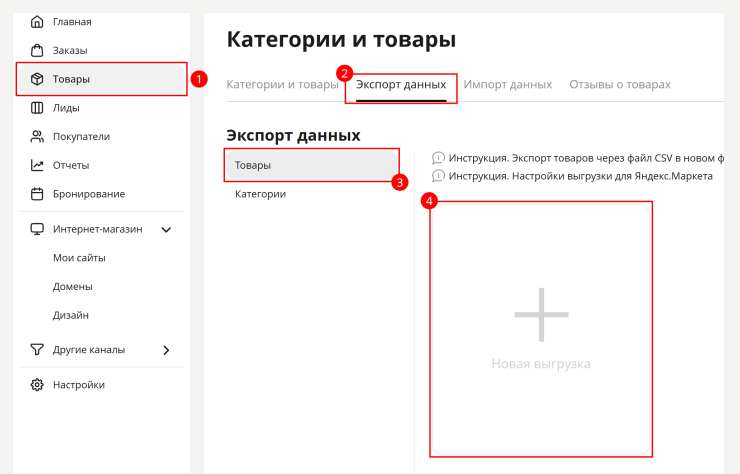Open Дизайн submenu item
The width and height of the screenshot is (740, 474).
pos(71,315)
